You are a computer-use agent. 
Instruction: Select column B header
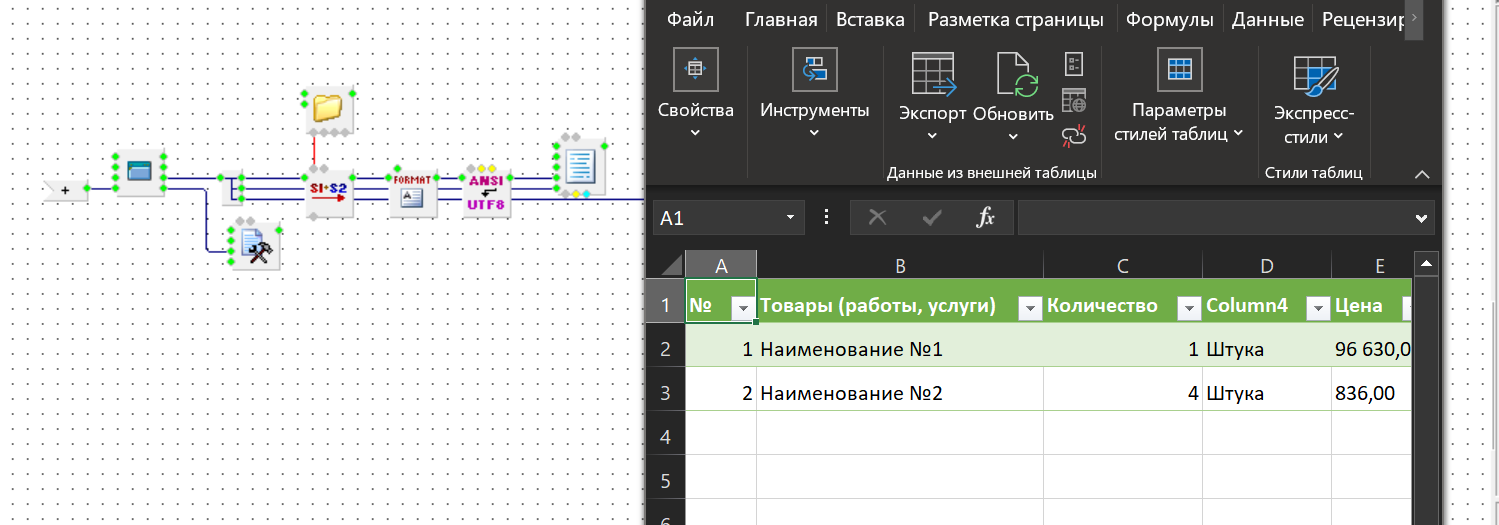coord(900,265)
